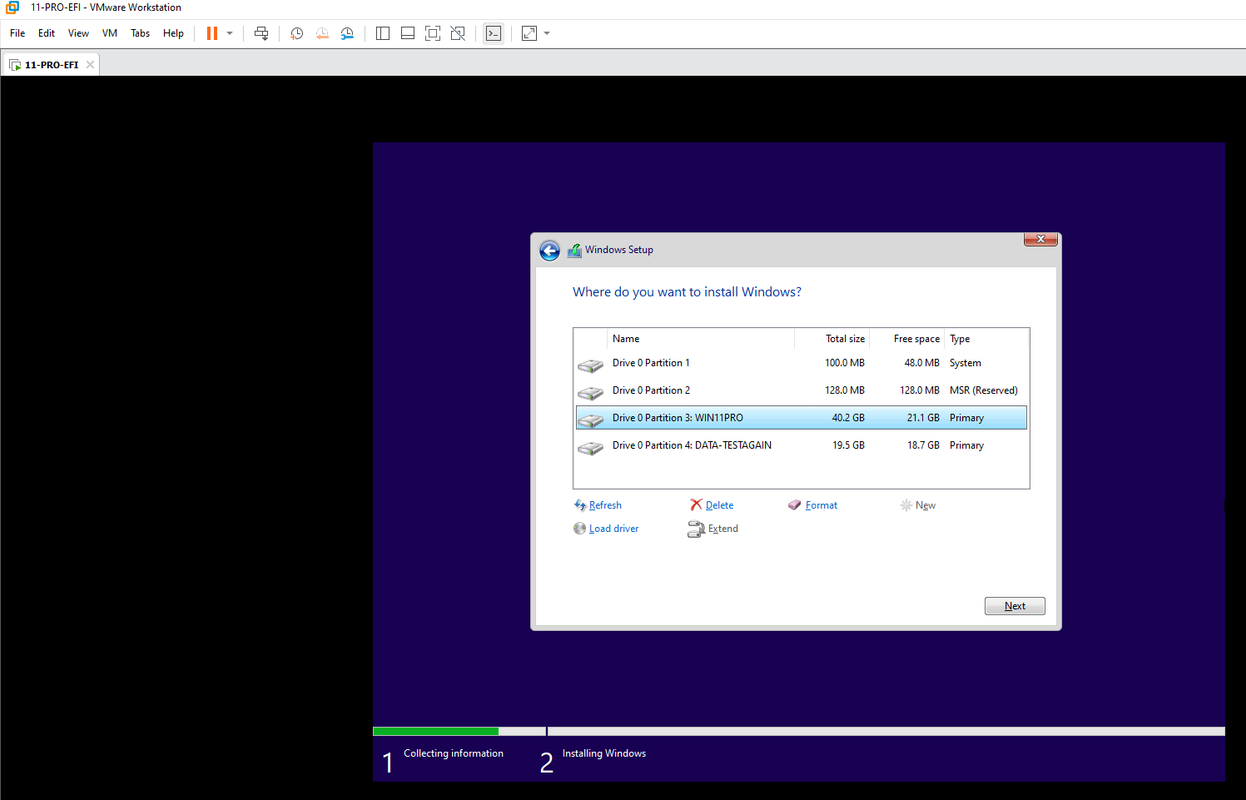Click the Unity mode toolbar icon
The height and width of the screenshot is (800, 1246).
(458, 33)
